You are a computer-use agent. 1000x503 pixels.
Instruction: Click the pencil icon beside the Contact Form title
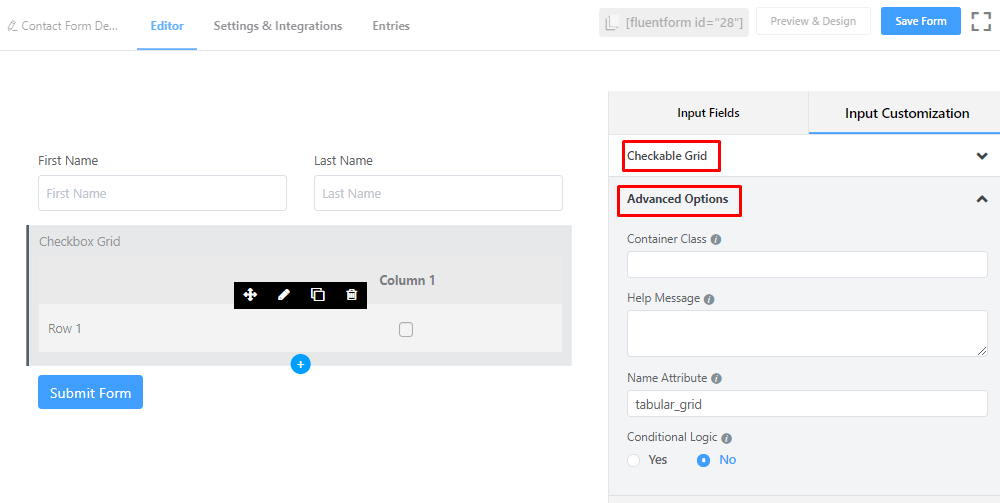[x=11, y=26]
